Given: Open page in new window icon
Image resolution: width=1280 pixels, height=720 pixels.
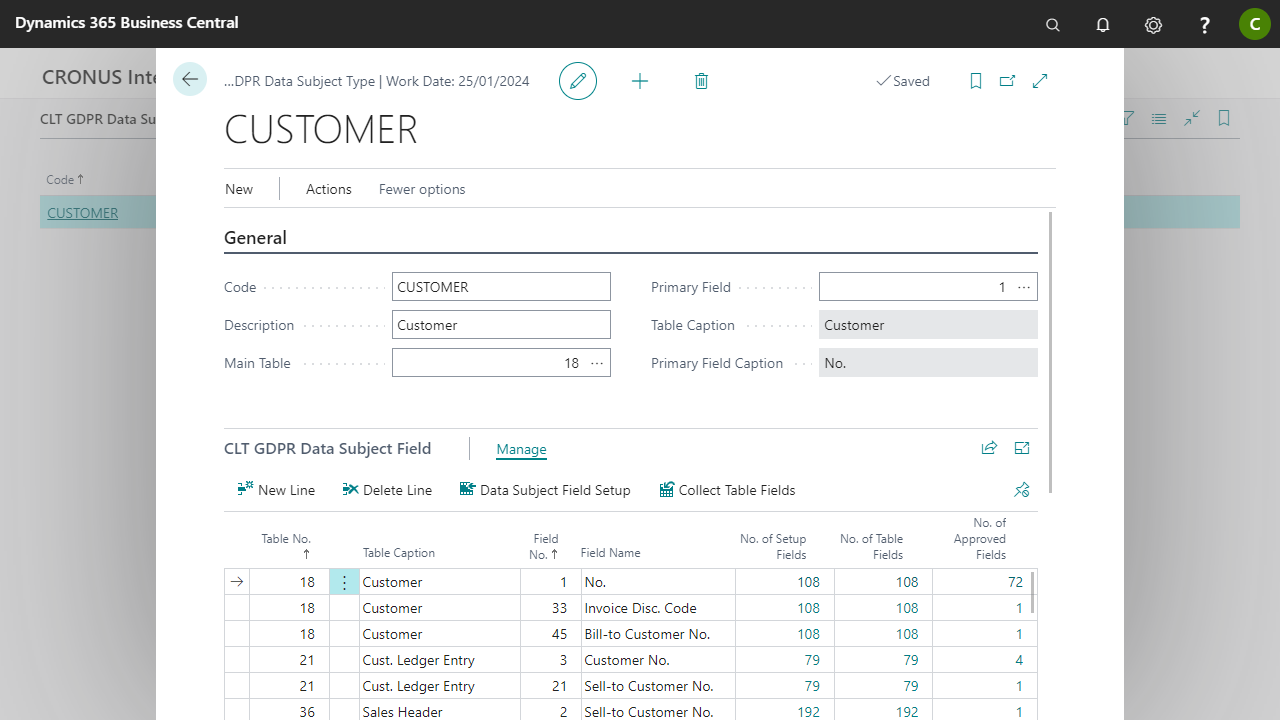Looking at the screenshot, I should click(1007, 81).
